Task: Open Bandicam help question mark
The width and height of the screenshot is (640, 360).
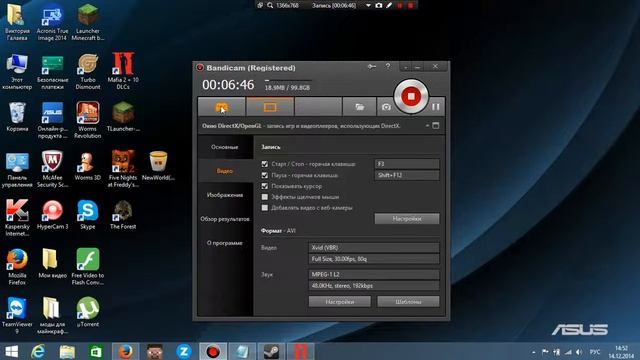Action: [388, 67]
